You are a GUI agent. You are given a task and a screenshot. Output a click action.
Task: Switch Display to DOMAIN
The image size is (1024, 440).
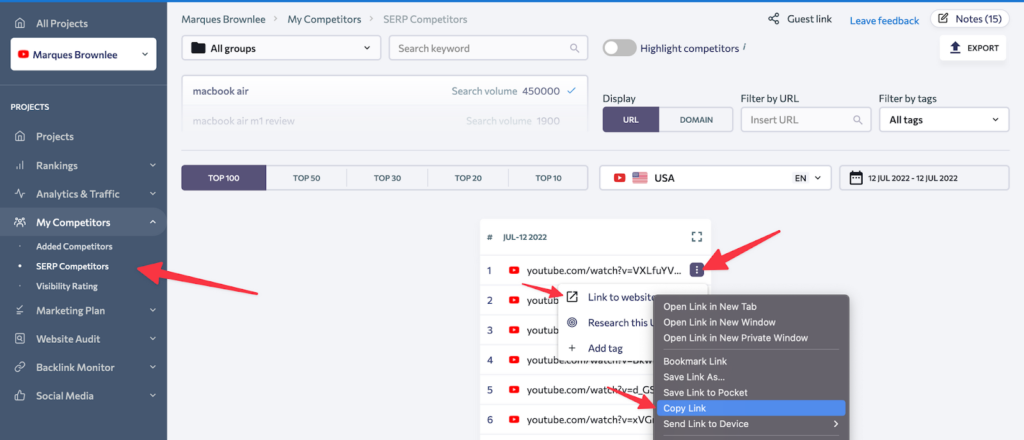pos(696,120)
